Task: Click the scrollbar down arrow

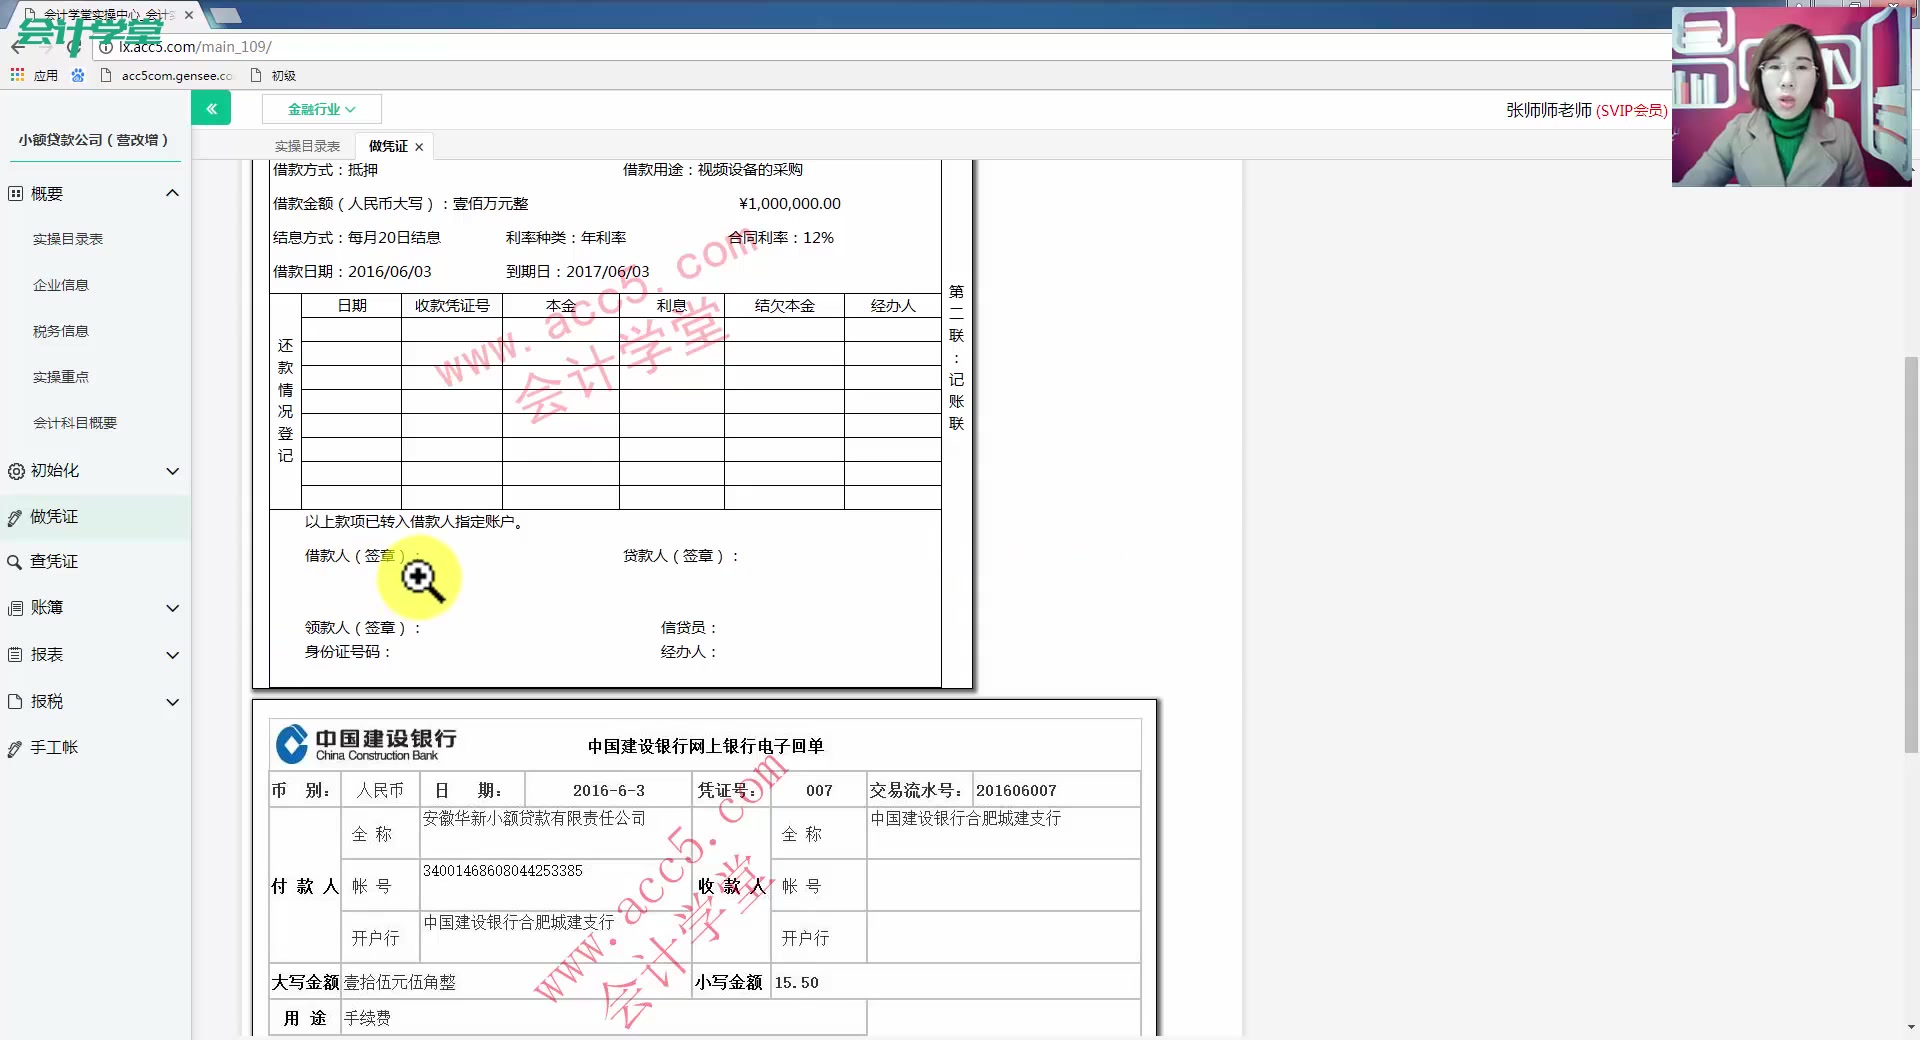Action: (x=1911, y=1027)
